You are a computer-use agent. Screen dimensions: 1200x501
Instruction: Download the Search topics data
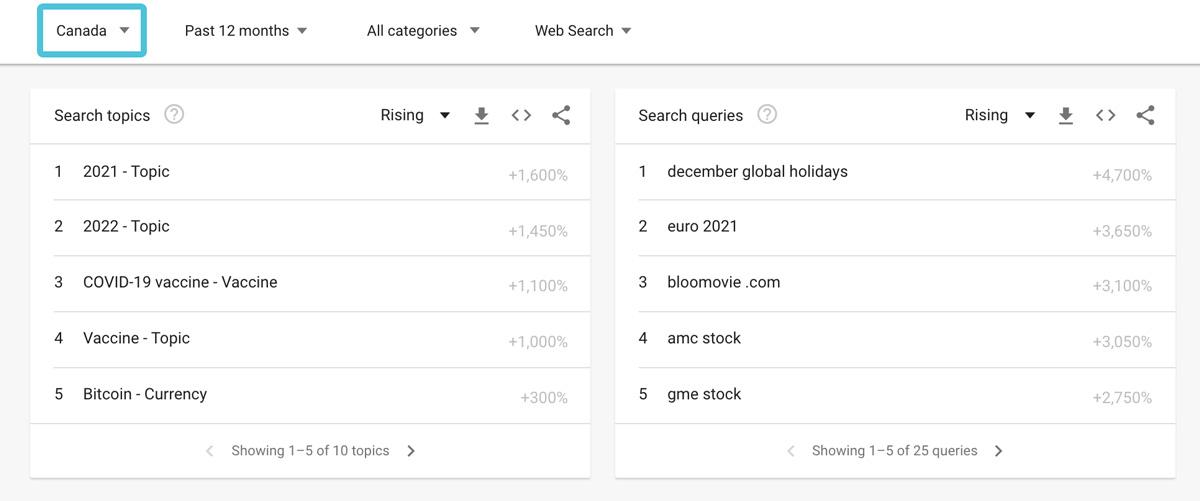[481, 116]
